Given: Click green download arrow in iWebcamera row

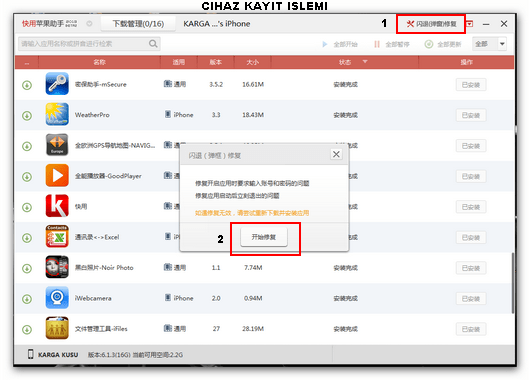Looking at the screenshot, I should (x=27, y=299).
